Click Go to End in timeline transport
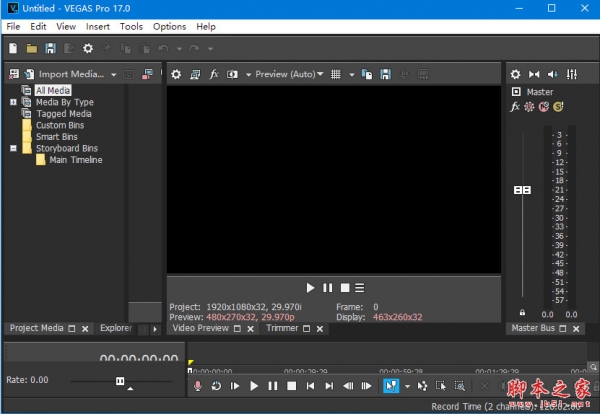 329,386
